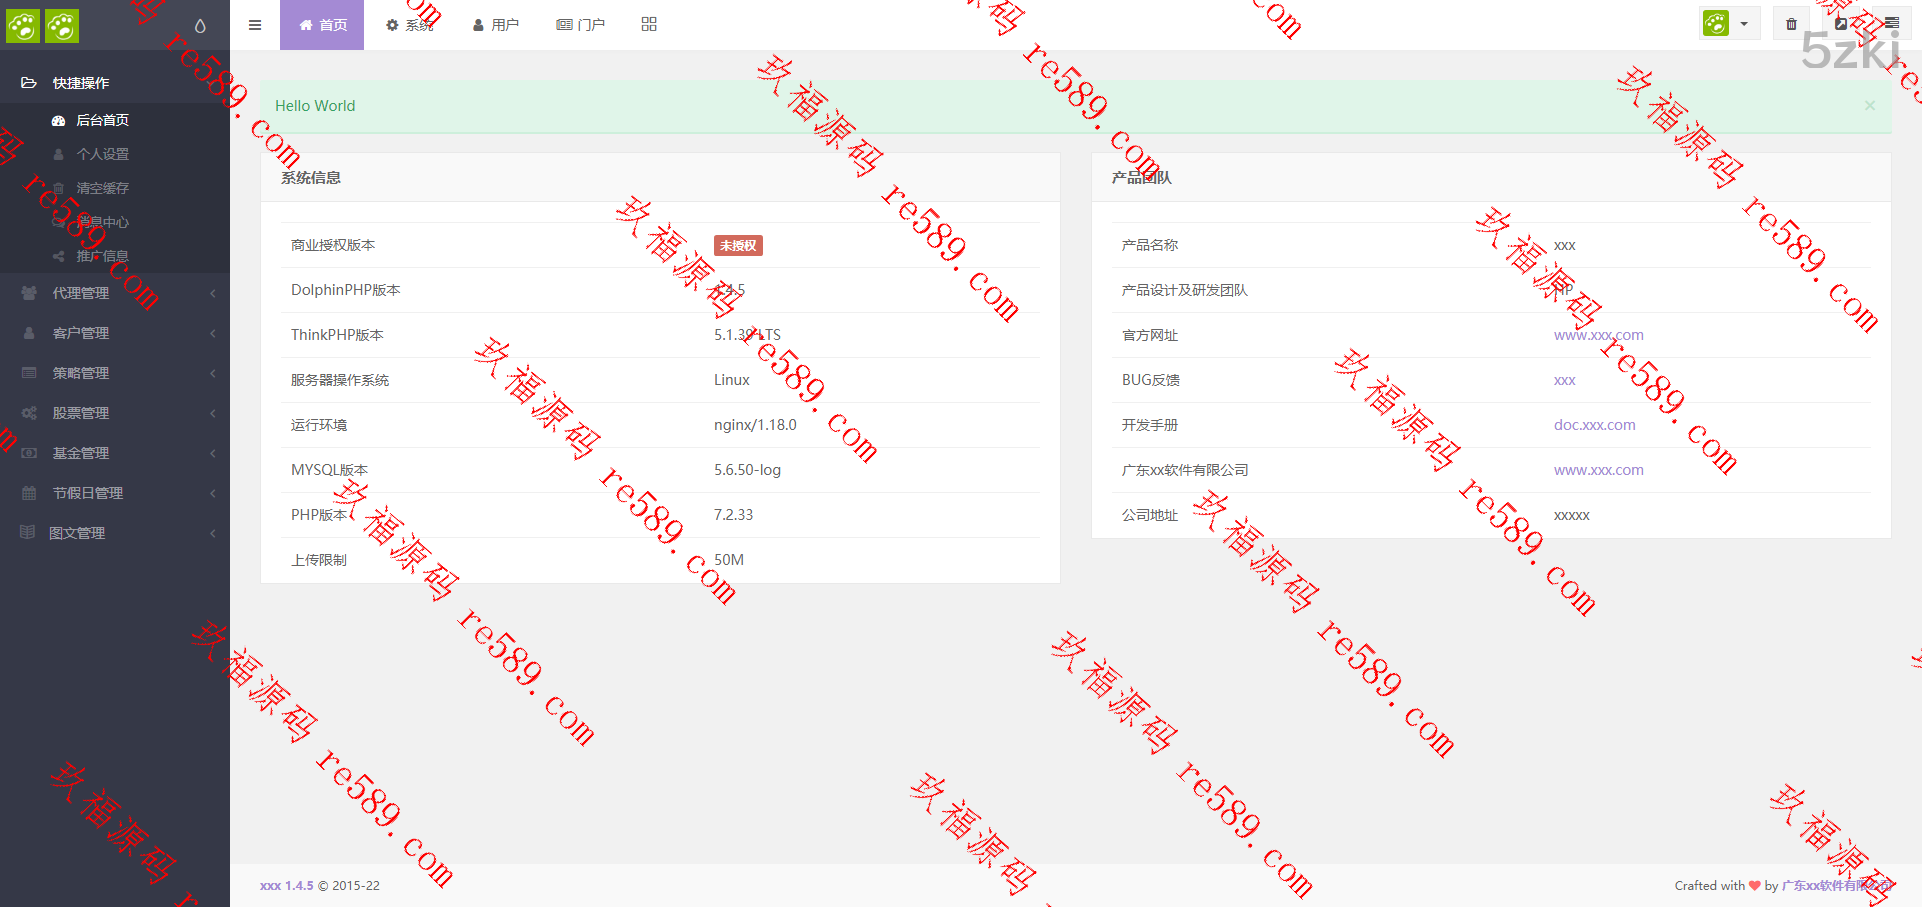Click the 运行环境 row label
This screenshot has height=907, width=1922.
click(319, 425)
